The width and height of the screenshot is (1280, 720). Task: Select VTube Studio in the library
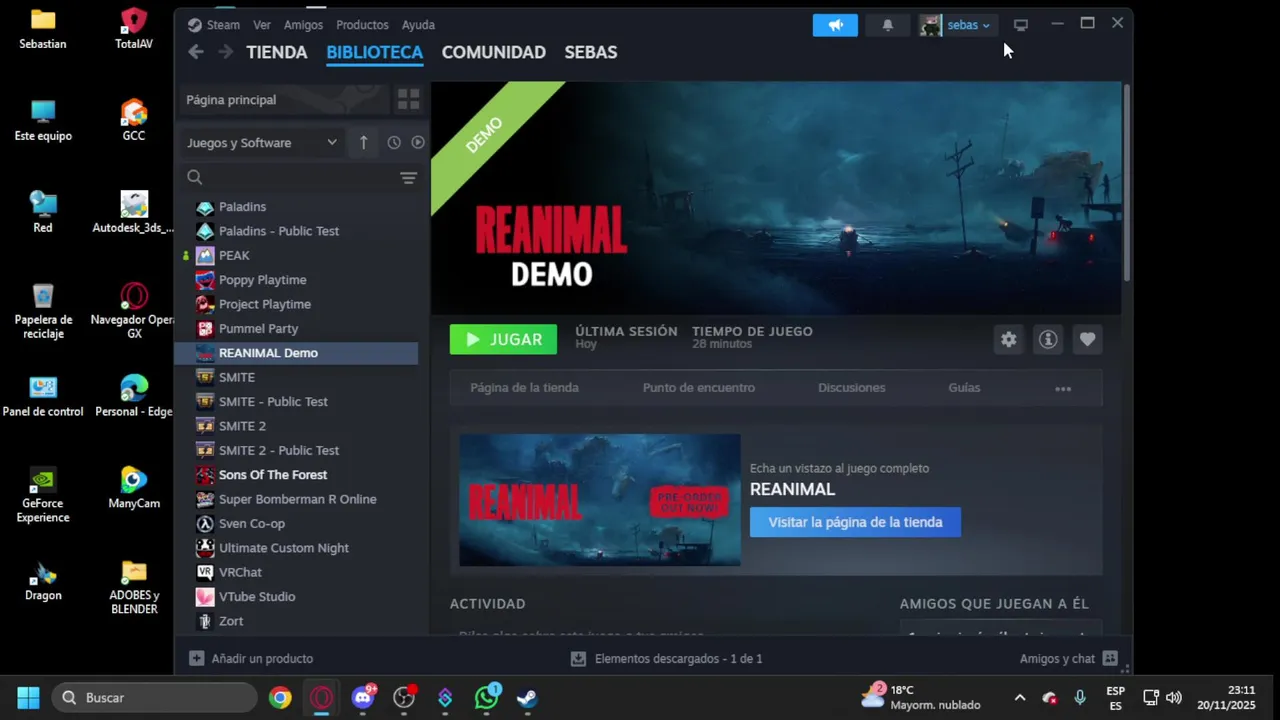click(296, 597)
